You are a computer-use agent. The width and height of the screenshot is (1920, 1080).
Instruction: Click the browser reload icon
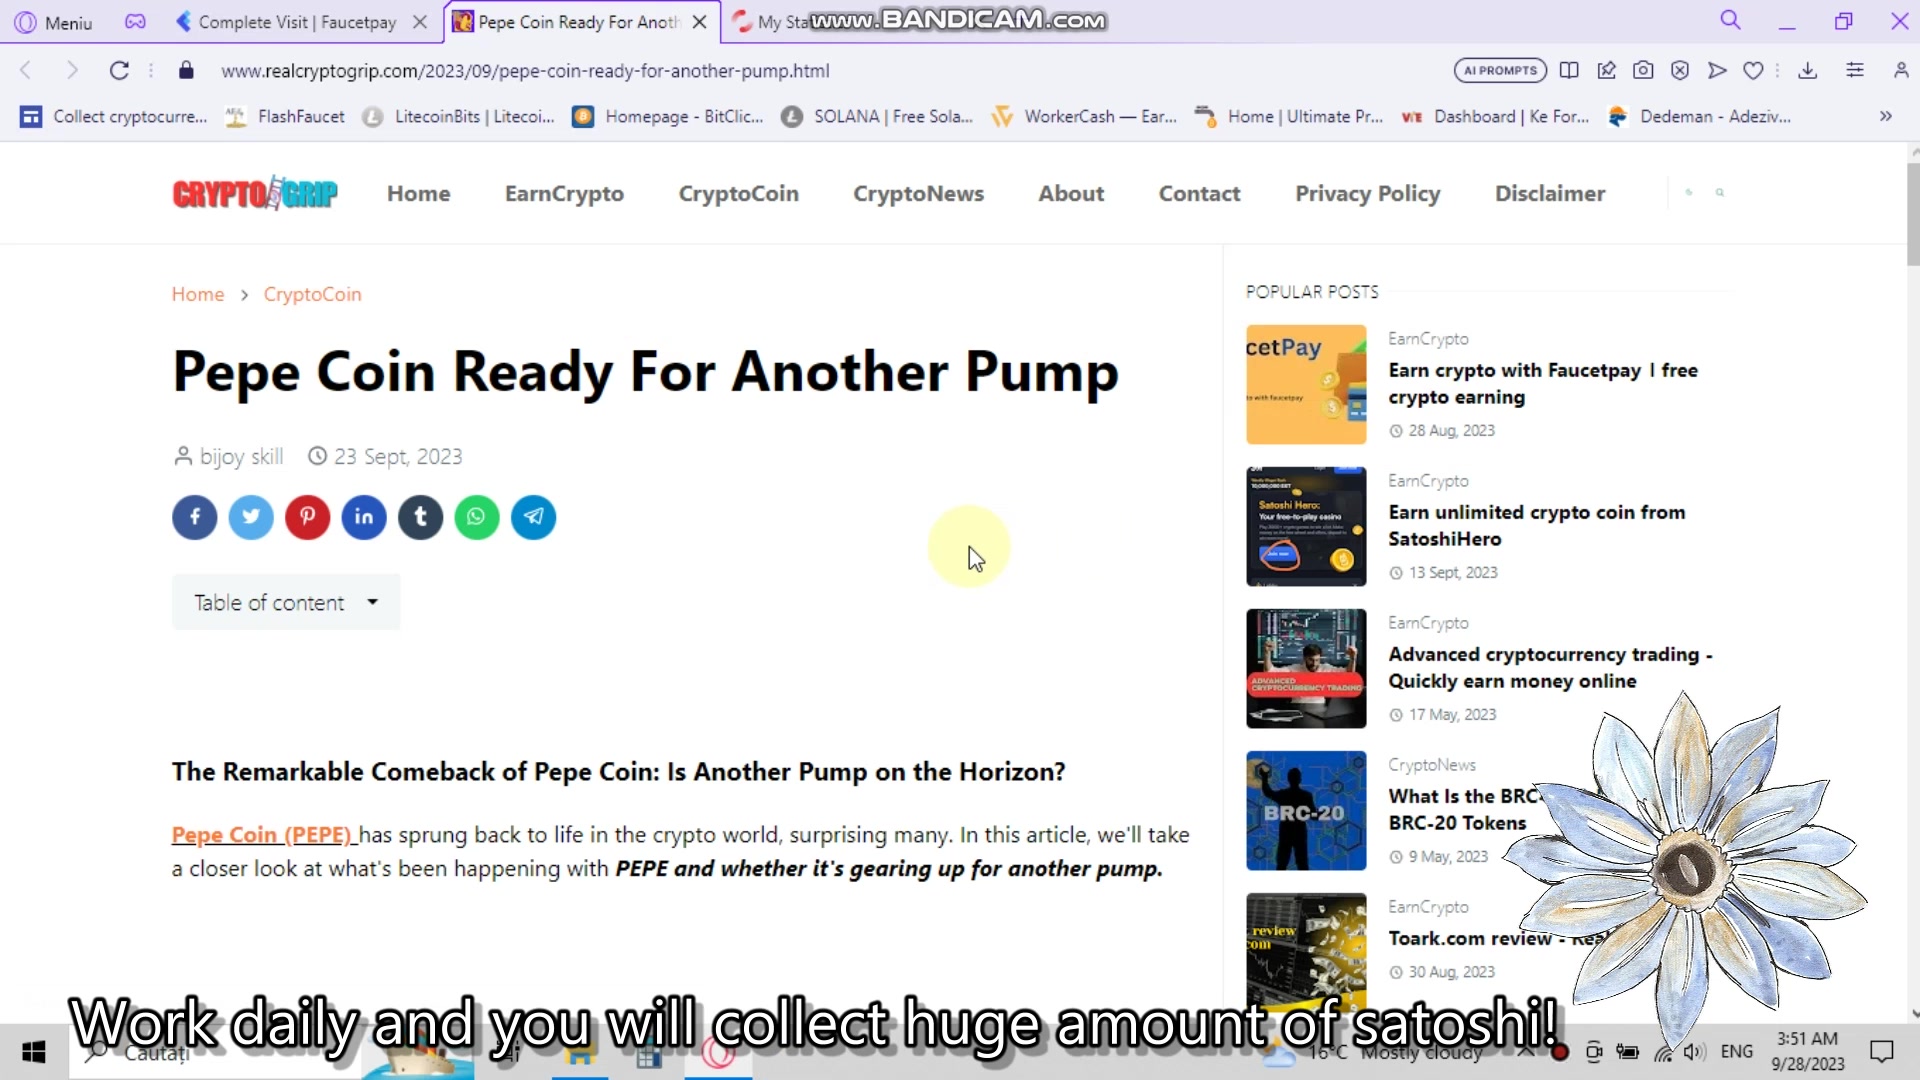pos(119,70)
